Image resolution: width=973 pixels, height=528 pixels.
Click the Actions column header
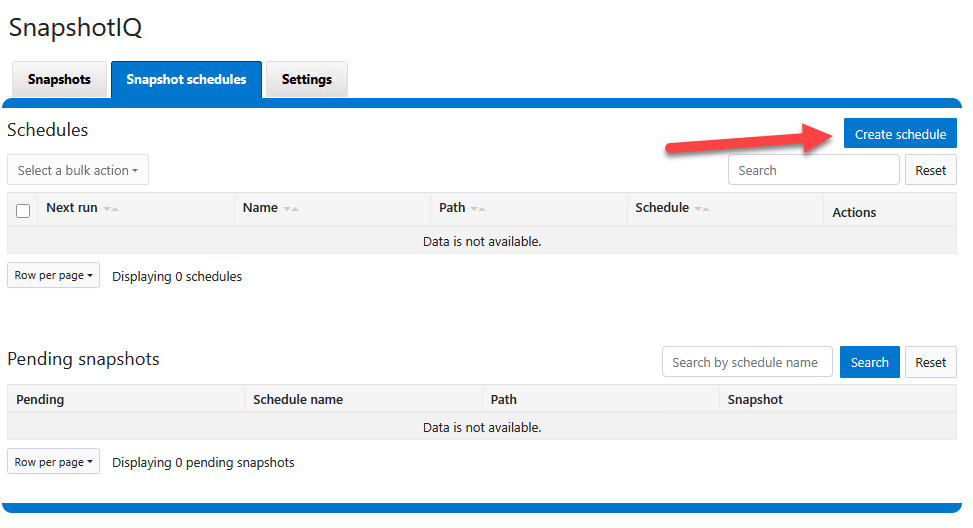[x=854, y=212]
